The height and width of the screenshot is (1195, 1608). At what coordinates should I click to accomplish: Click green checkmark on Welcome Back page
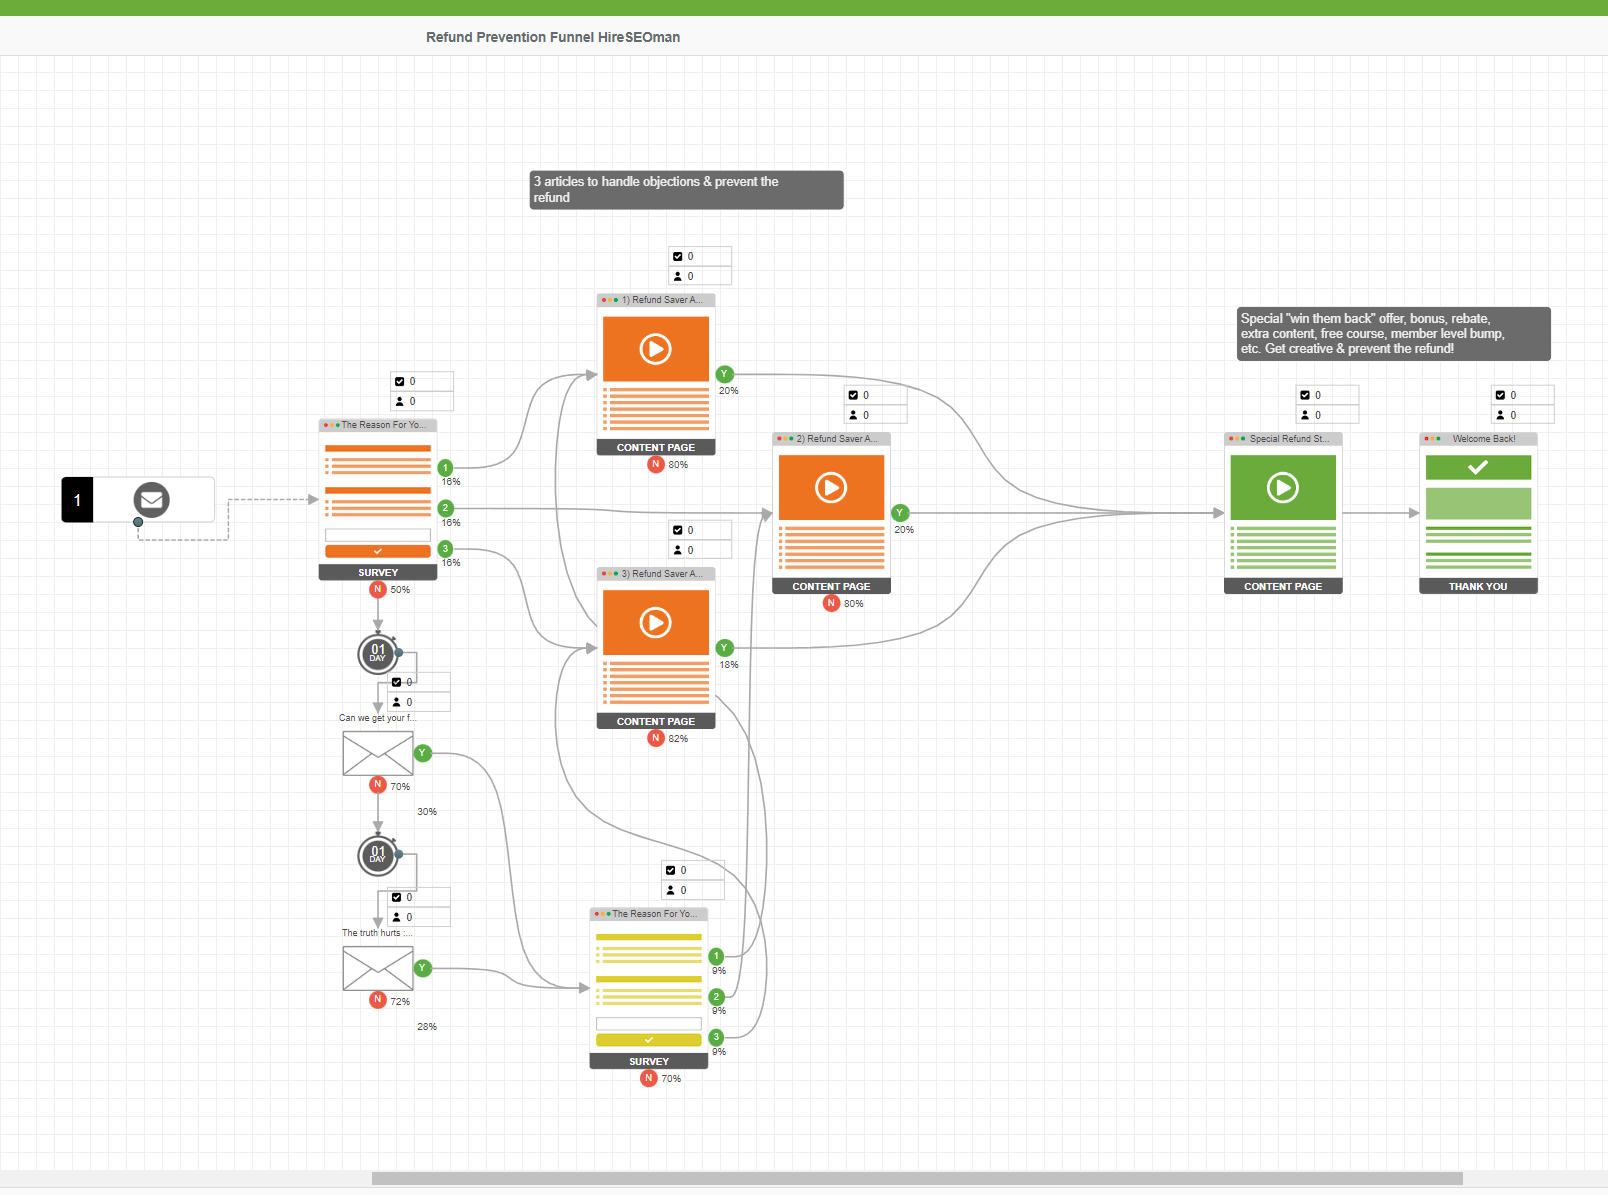point(1477,467)
